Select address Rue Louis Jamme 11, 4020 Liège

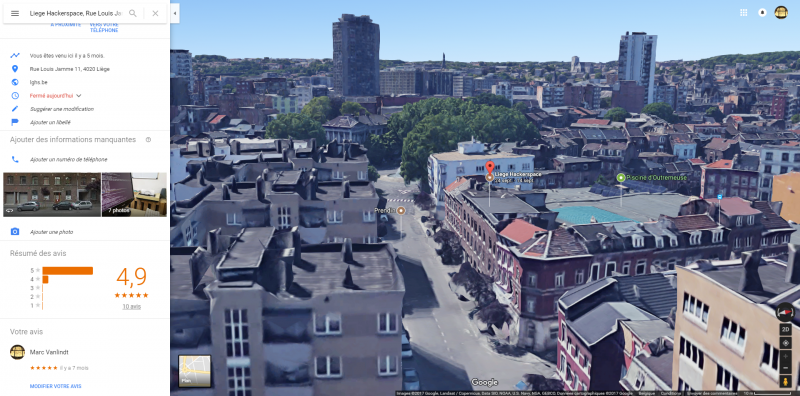[69, 69]
